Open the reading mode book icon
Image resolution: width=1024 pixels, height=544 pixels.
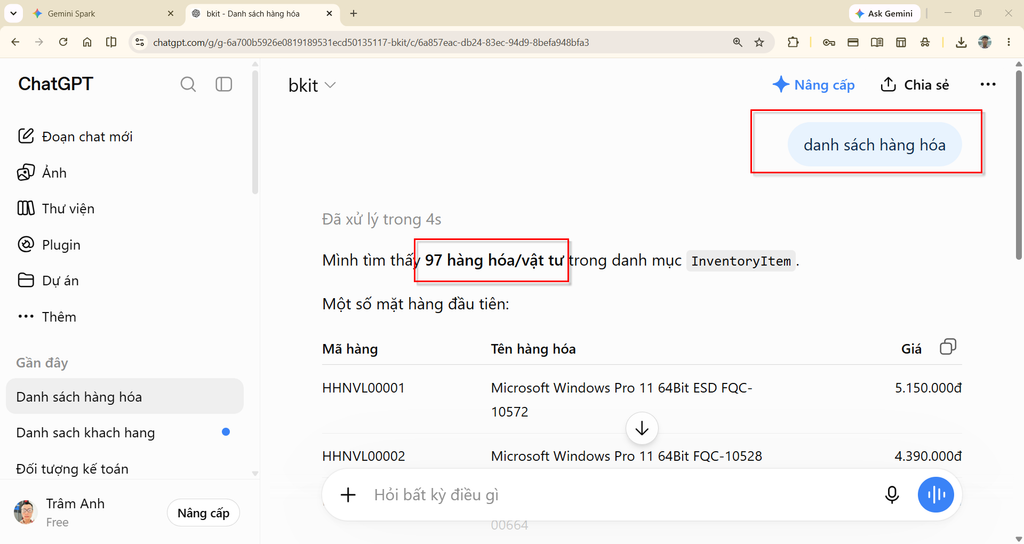click(877, 42)
